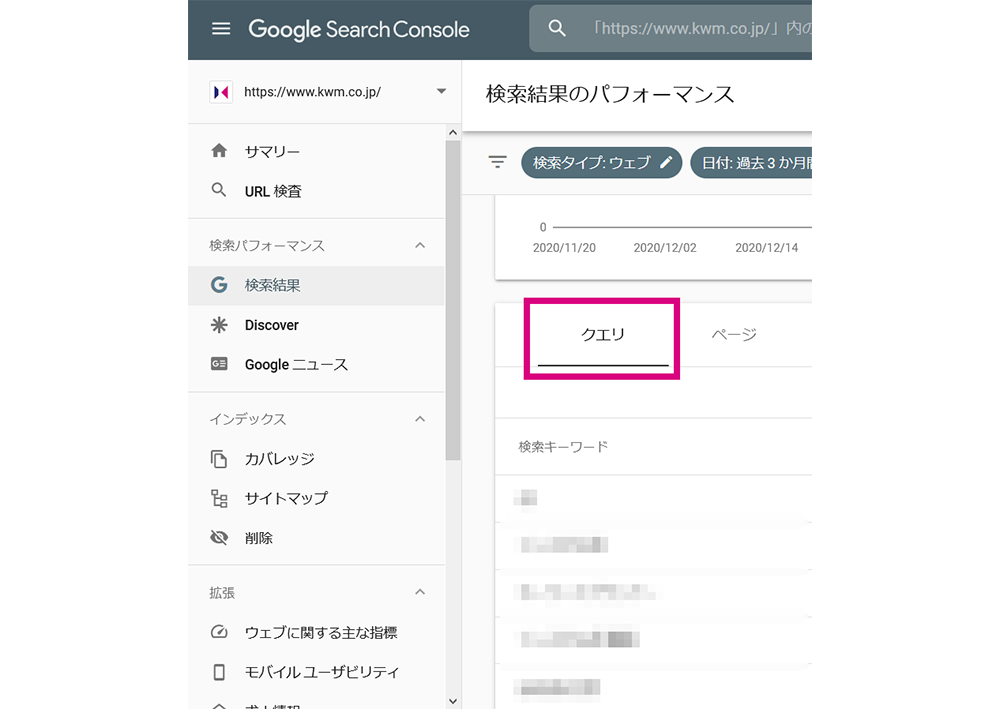Open the filter list icon
The height and width of the screenshot is (709, 1000).
(497, 162)
